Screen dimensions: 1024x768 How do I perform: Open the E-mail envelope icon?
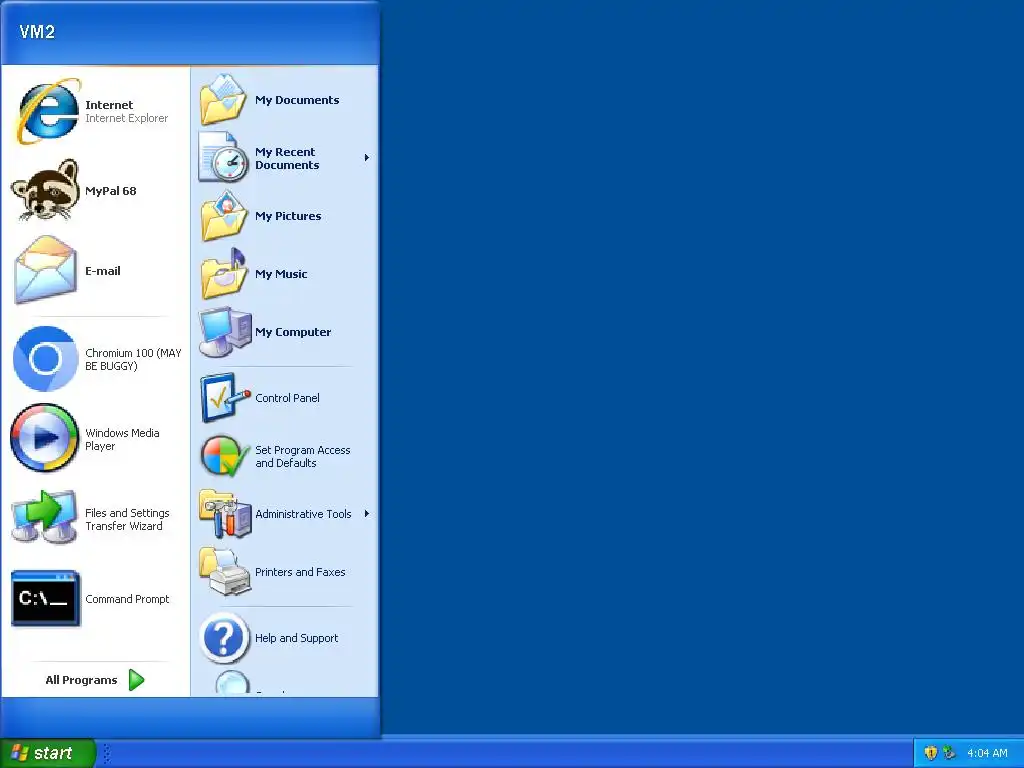[45, 270]
